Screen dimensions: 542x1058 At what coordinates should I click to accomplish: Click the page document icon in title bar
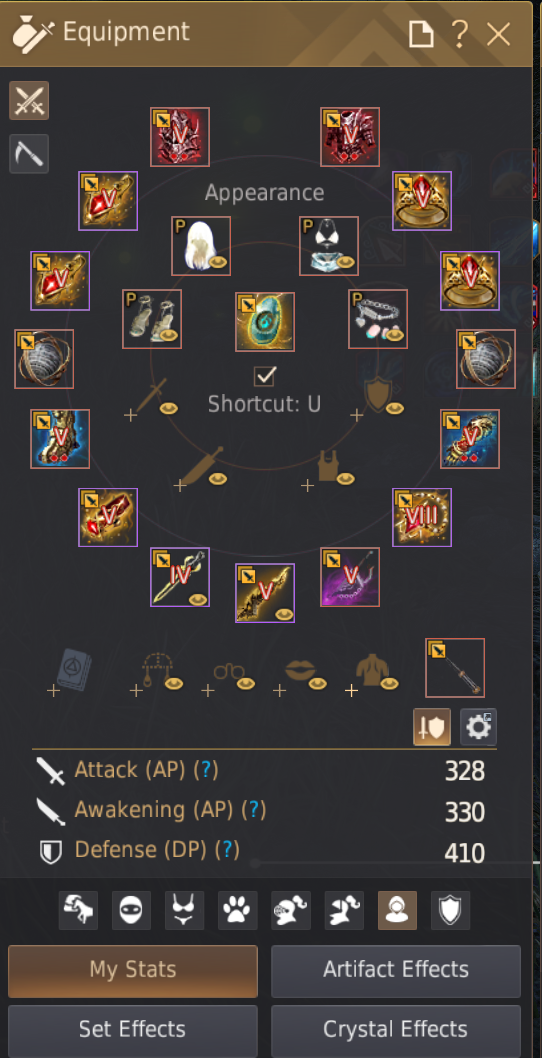(421, 34)
